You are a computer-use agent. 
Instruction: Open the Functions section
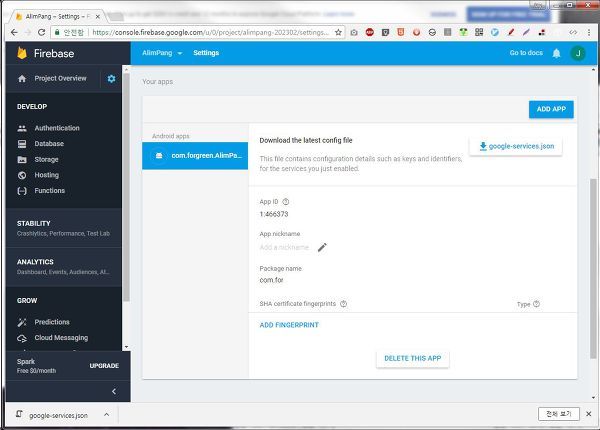coord(50,191)
